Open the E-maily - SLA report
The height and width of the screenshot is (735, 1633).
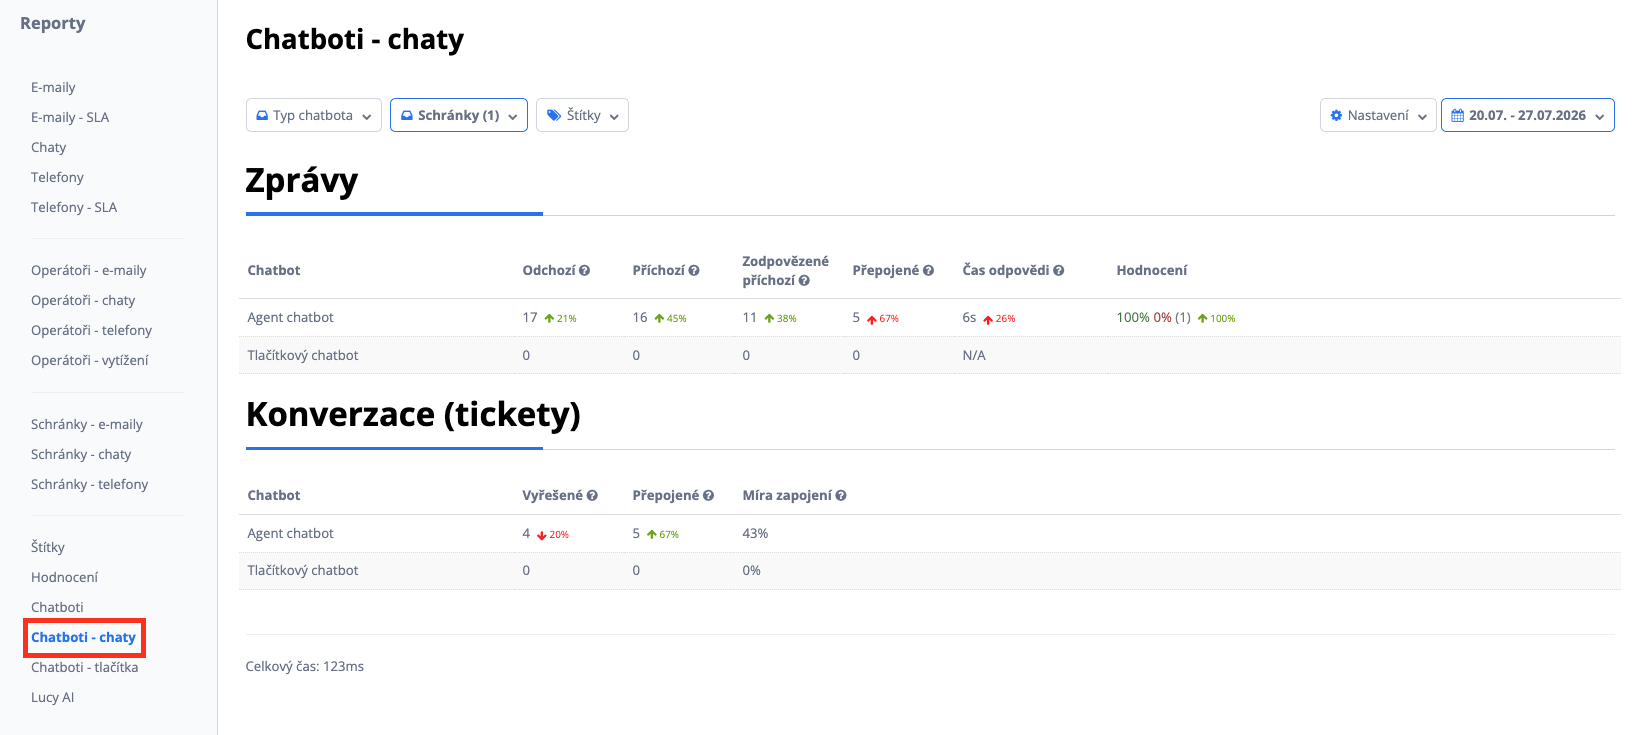click(70, 117)
